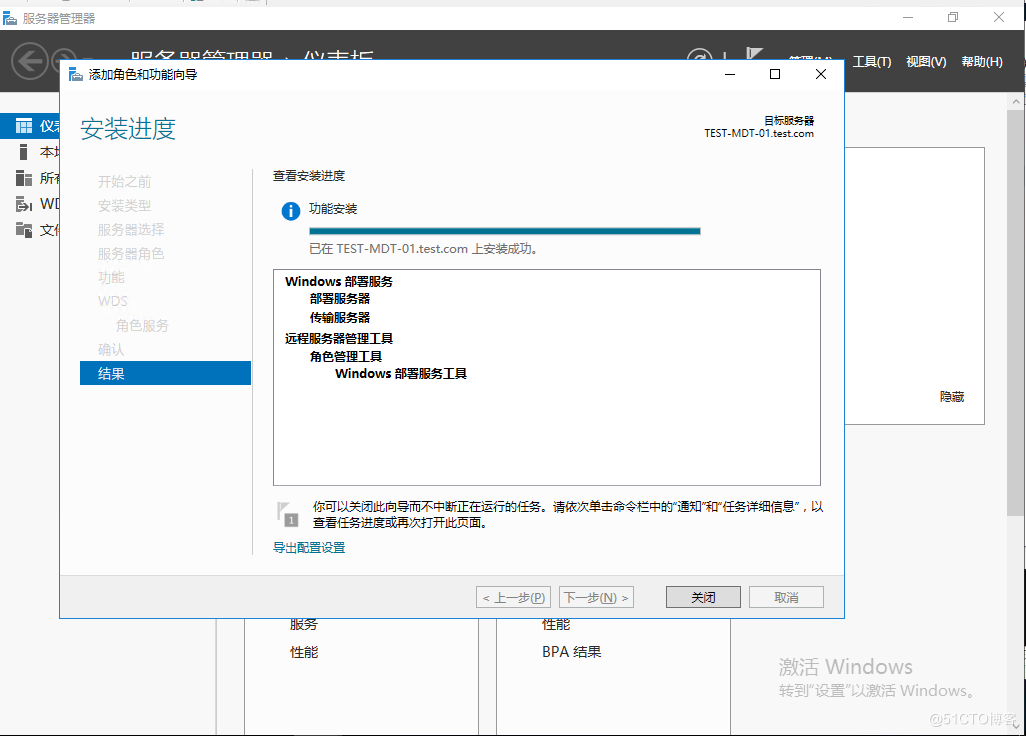This screenshot has height=736, width=1026.
Task: Click the 关闭 button in the wizard
Action: click(x=703, y=597)
